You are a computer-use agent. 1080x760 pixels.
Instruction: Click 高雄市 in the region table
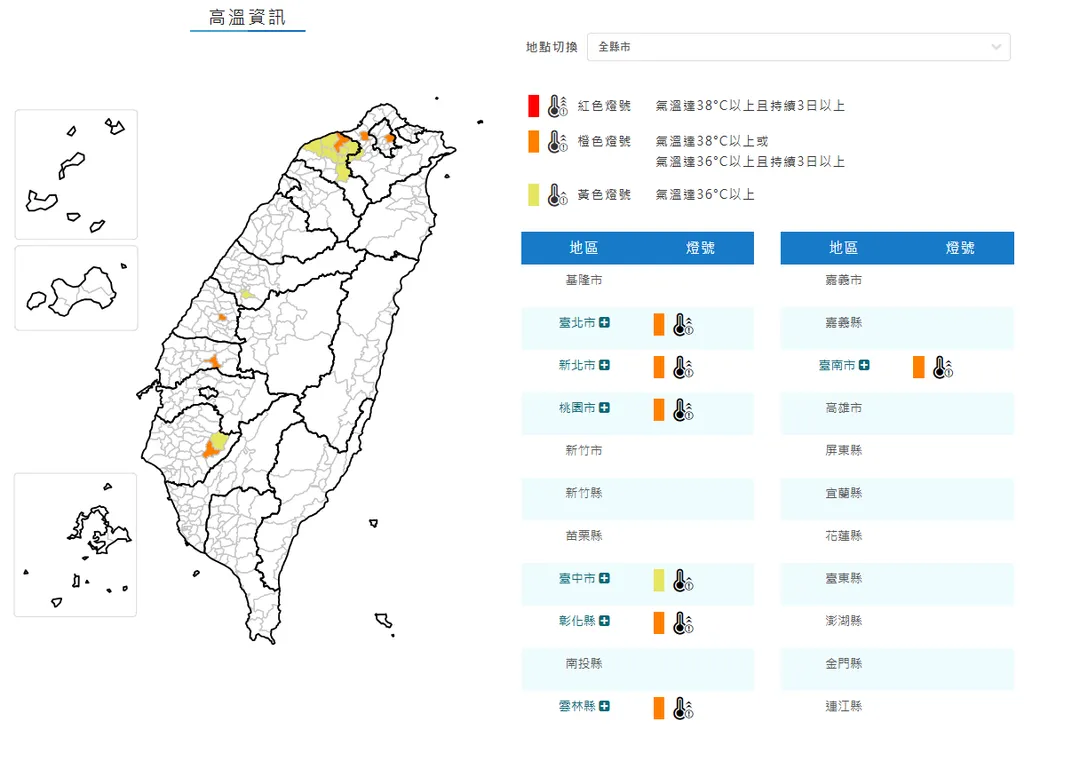point(843,408)
